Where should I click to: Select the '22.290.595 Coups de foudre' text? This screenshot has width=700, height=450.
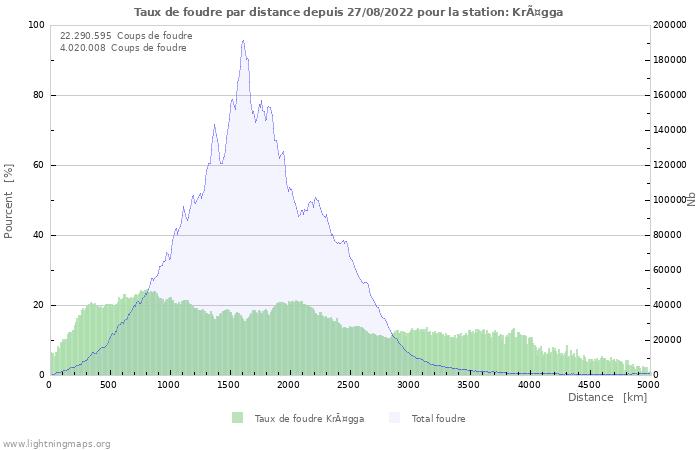coord(126,35)
